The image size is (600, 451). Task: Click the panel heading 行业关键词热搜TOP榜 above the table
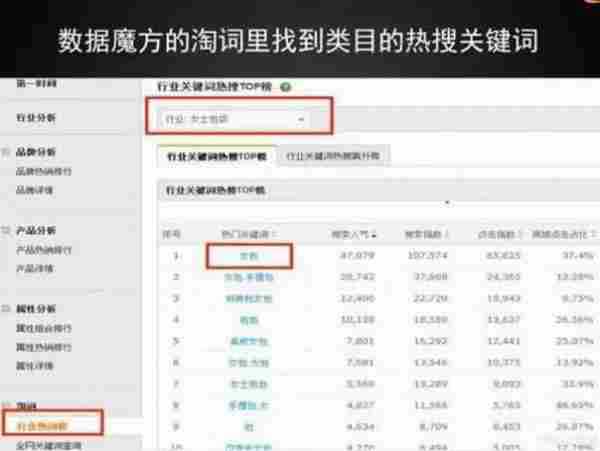(215, 190)
